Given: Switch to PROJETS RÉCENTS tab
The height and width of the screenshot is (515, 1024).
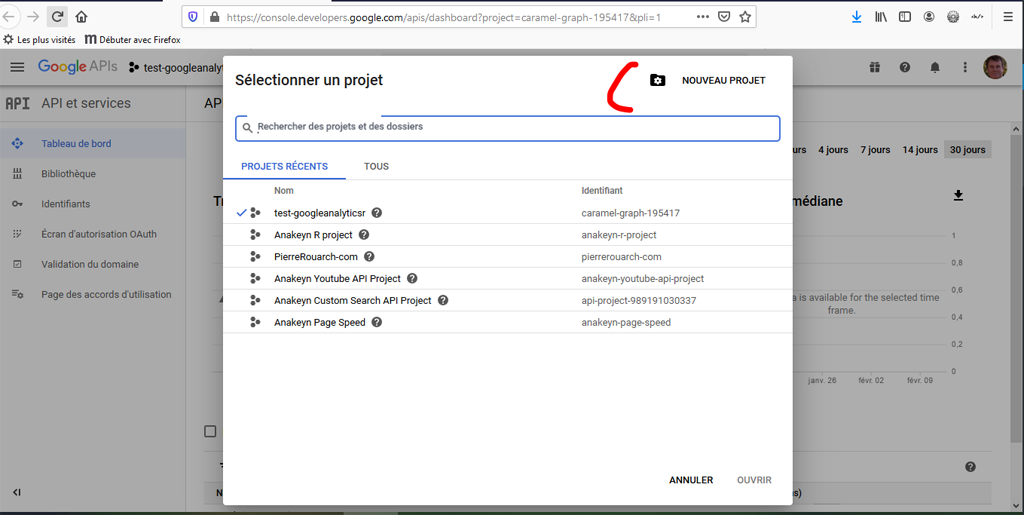Looking at the screenshot, I should tap(284, 166).
